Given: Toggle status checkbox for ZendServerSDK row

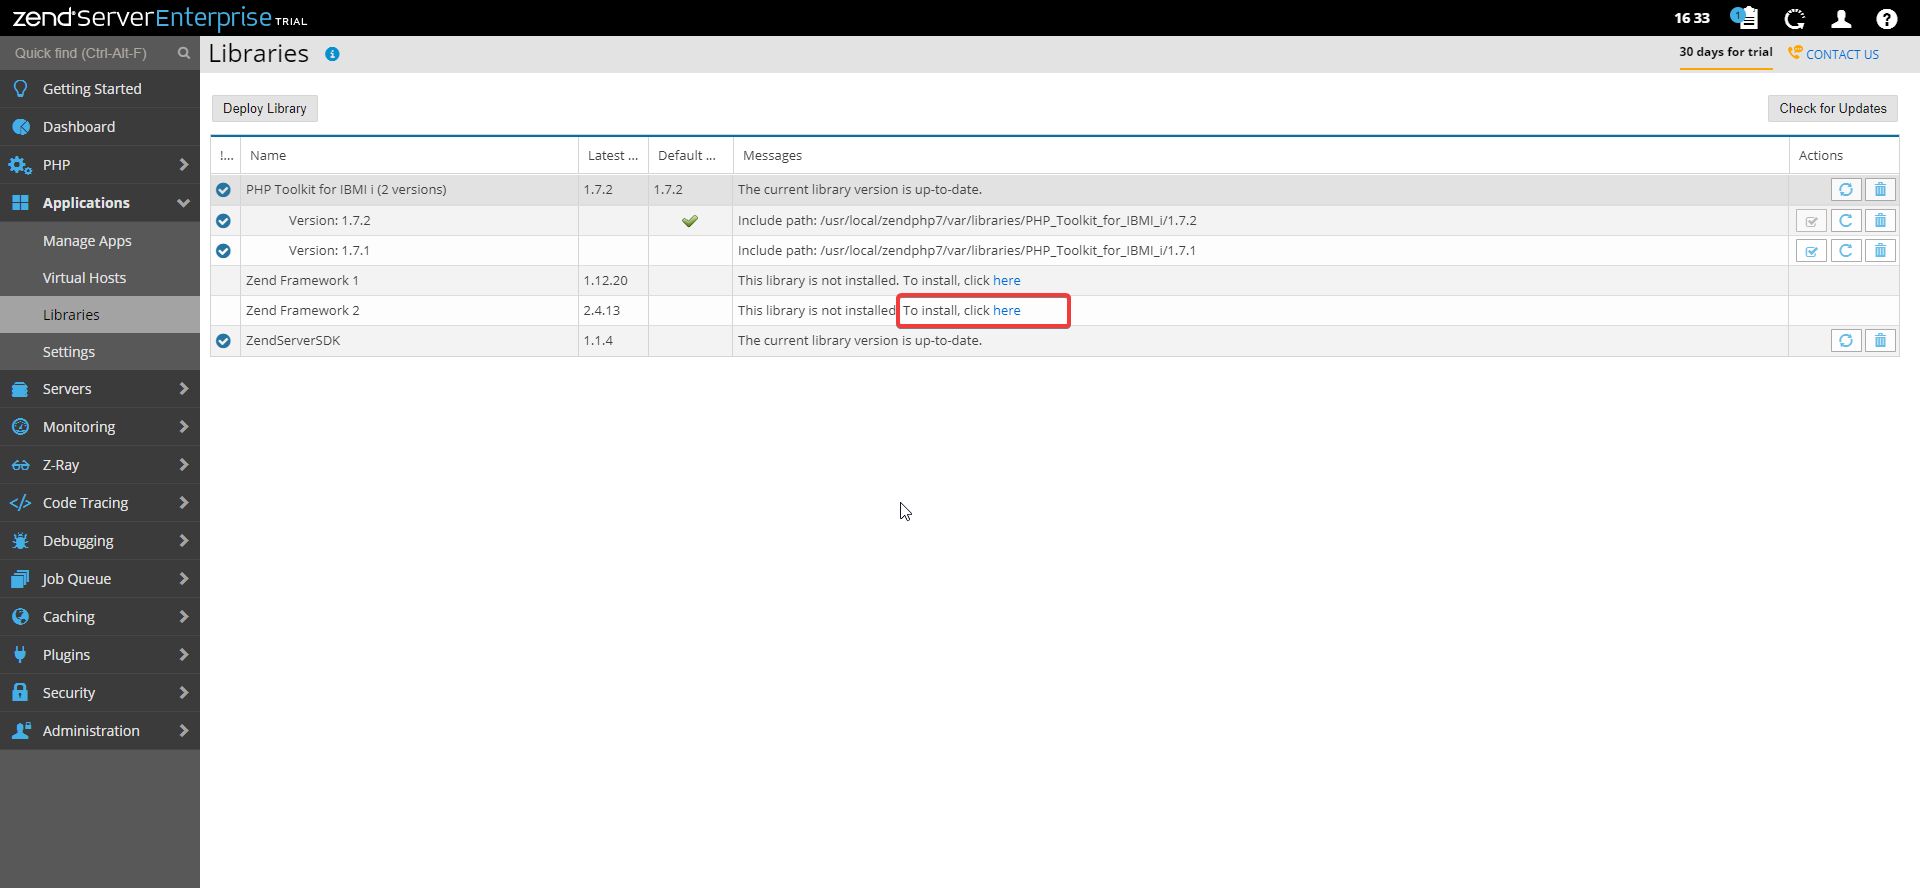Looking at the screenshot, I should pos(223,341).
